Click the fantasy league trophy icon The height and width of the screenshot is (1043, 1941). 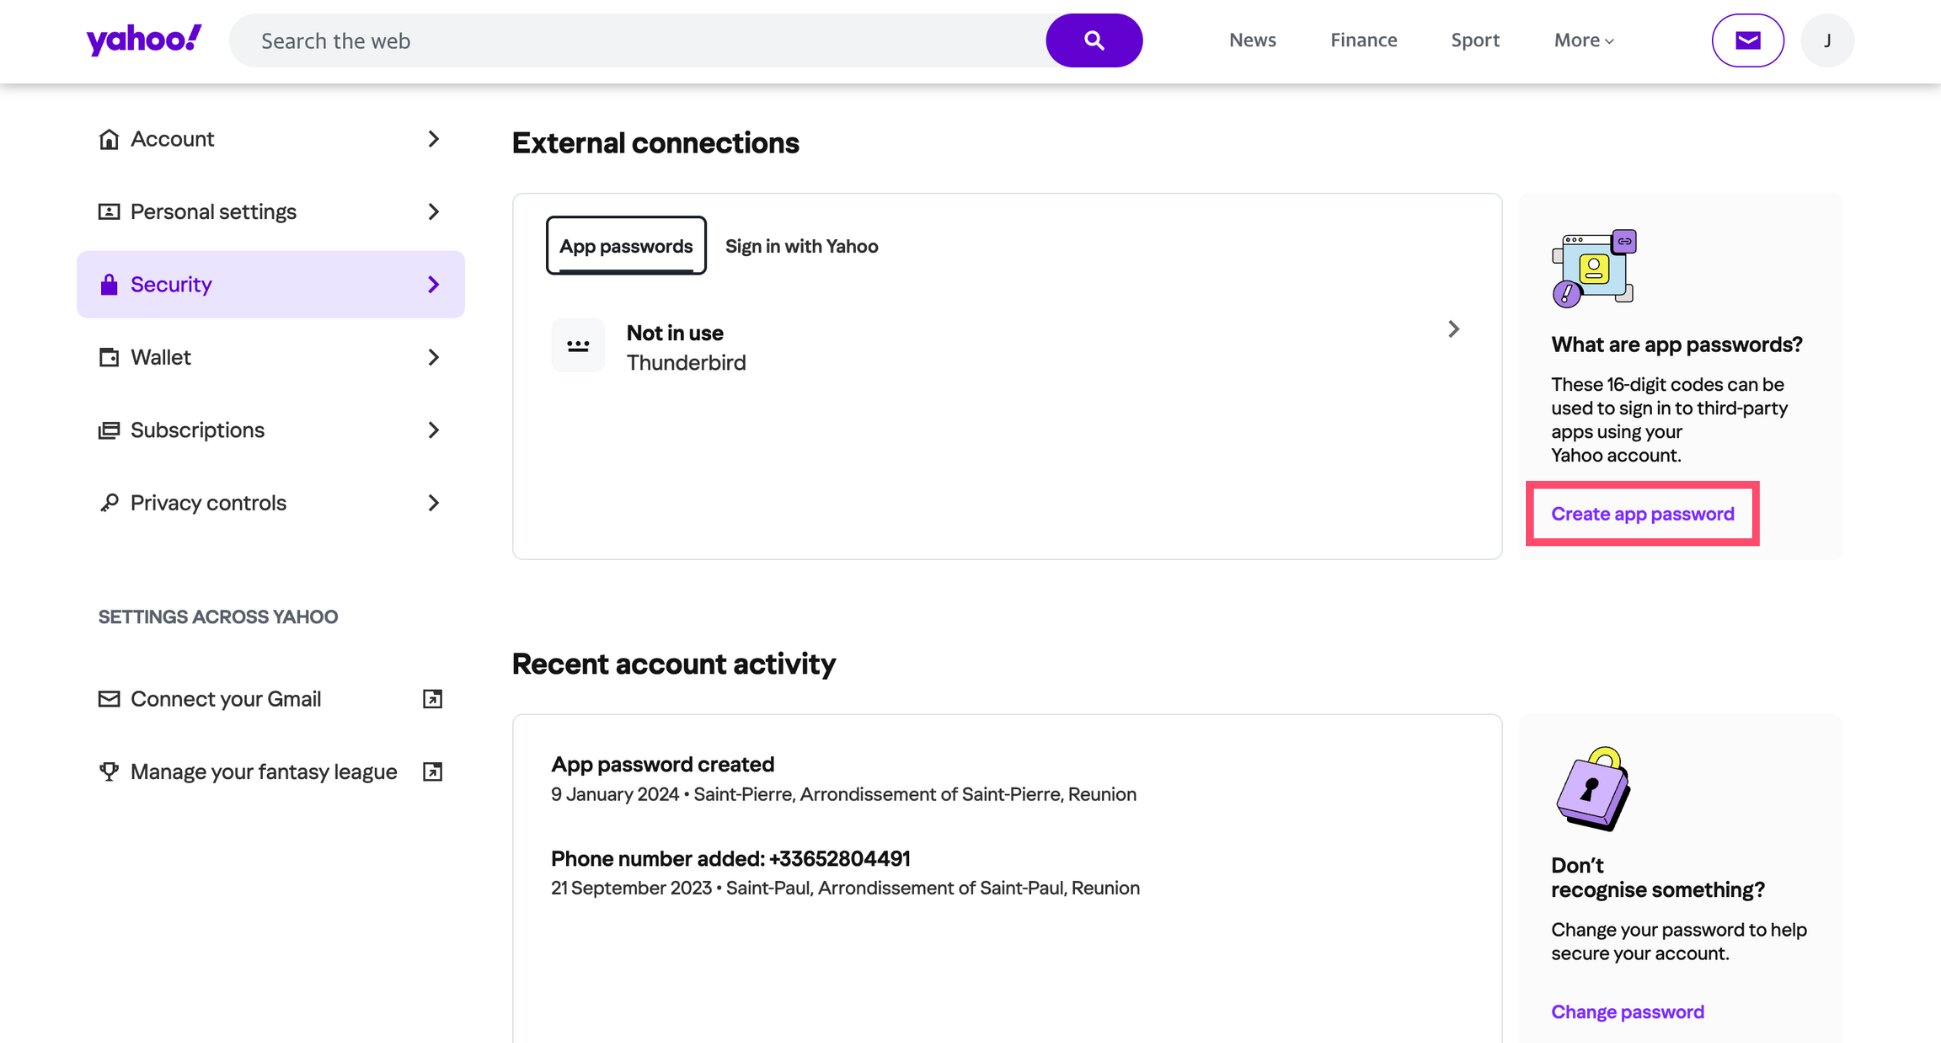109,771
